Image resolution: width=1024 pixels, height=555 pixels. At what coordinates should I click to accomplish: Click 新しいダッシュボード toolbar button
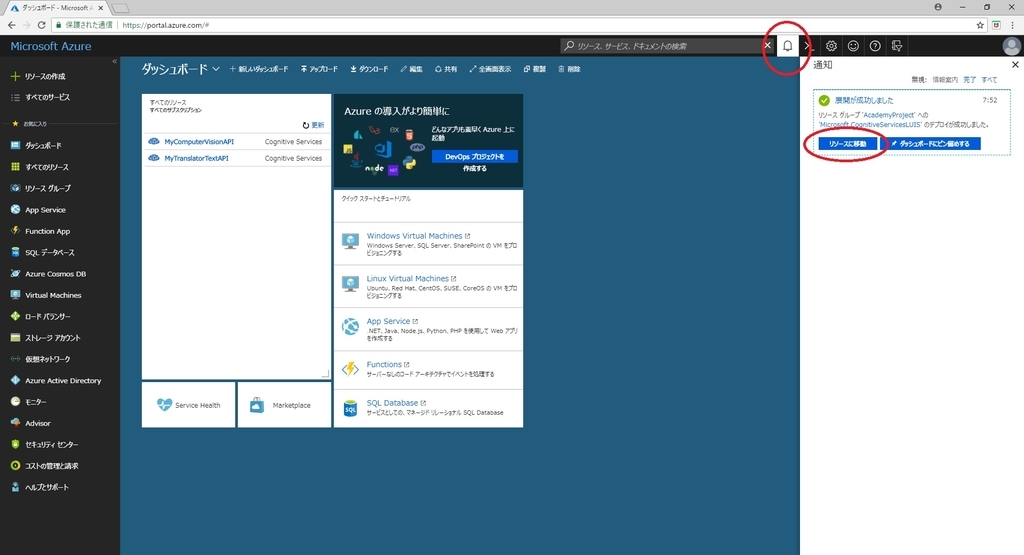point(259,69)
